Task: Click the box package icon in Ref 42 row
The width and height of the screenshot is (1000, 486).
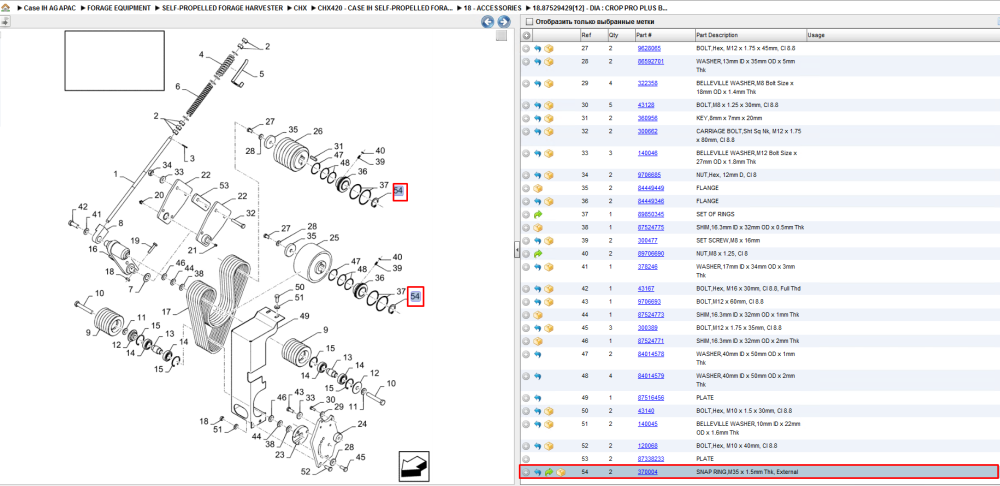Action: (x=548, y=288)
